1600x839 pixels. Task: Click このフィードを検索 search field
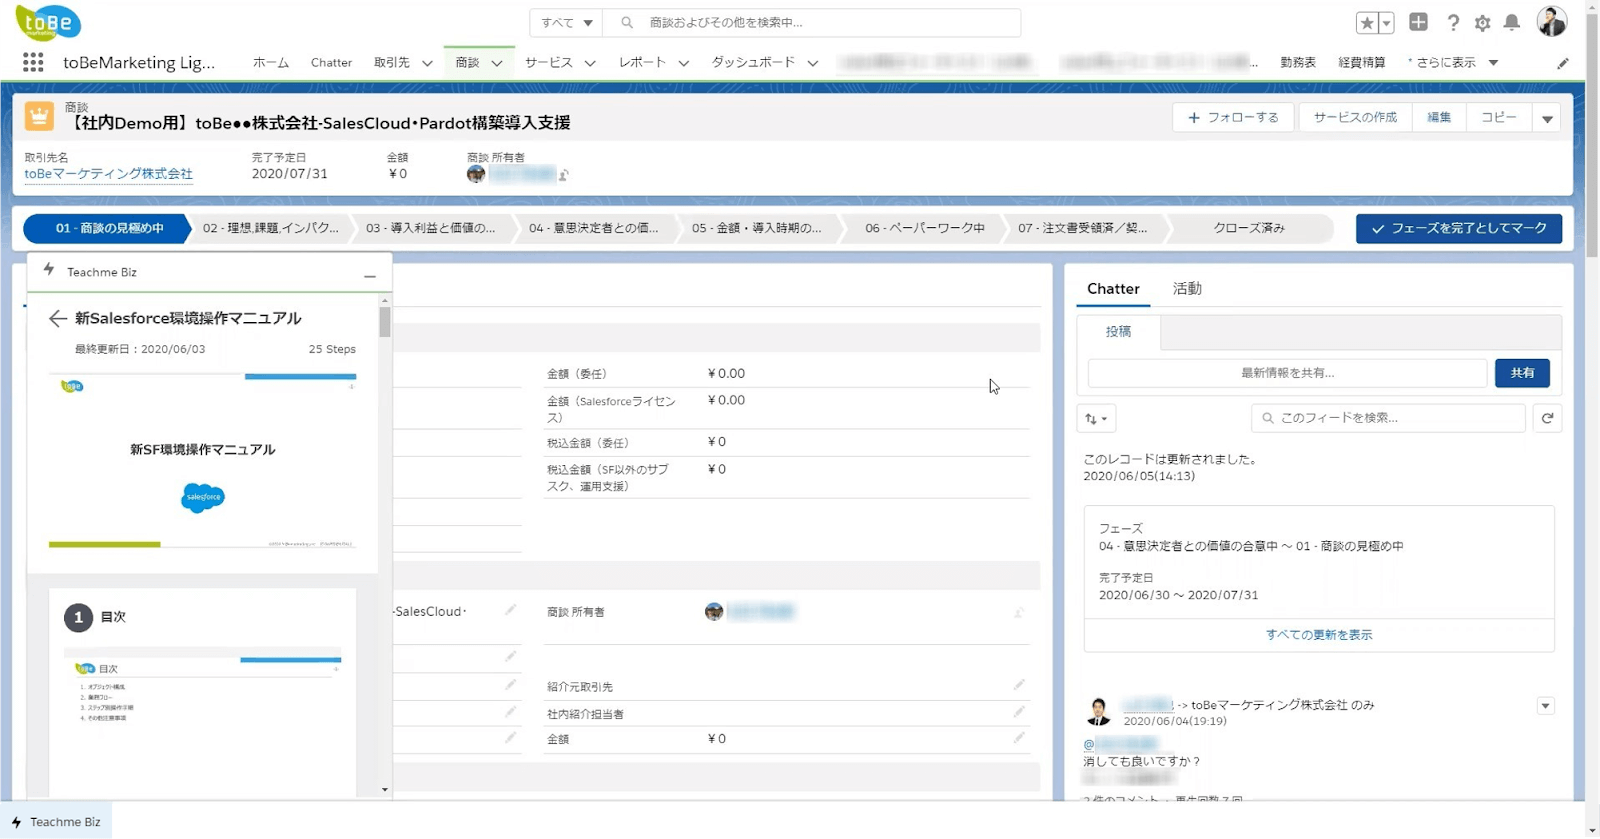[x=1388, y=418]
